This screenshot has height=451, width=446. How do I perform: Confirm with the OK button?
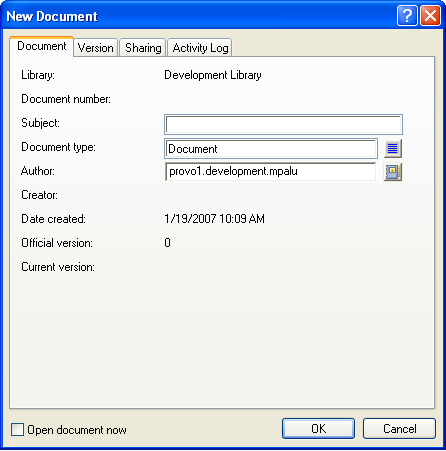pyautogui.click(x=318, y=428)
